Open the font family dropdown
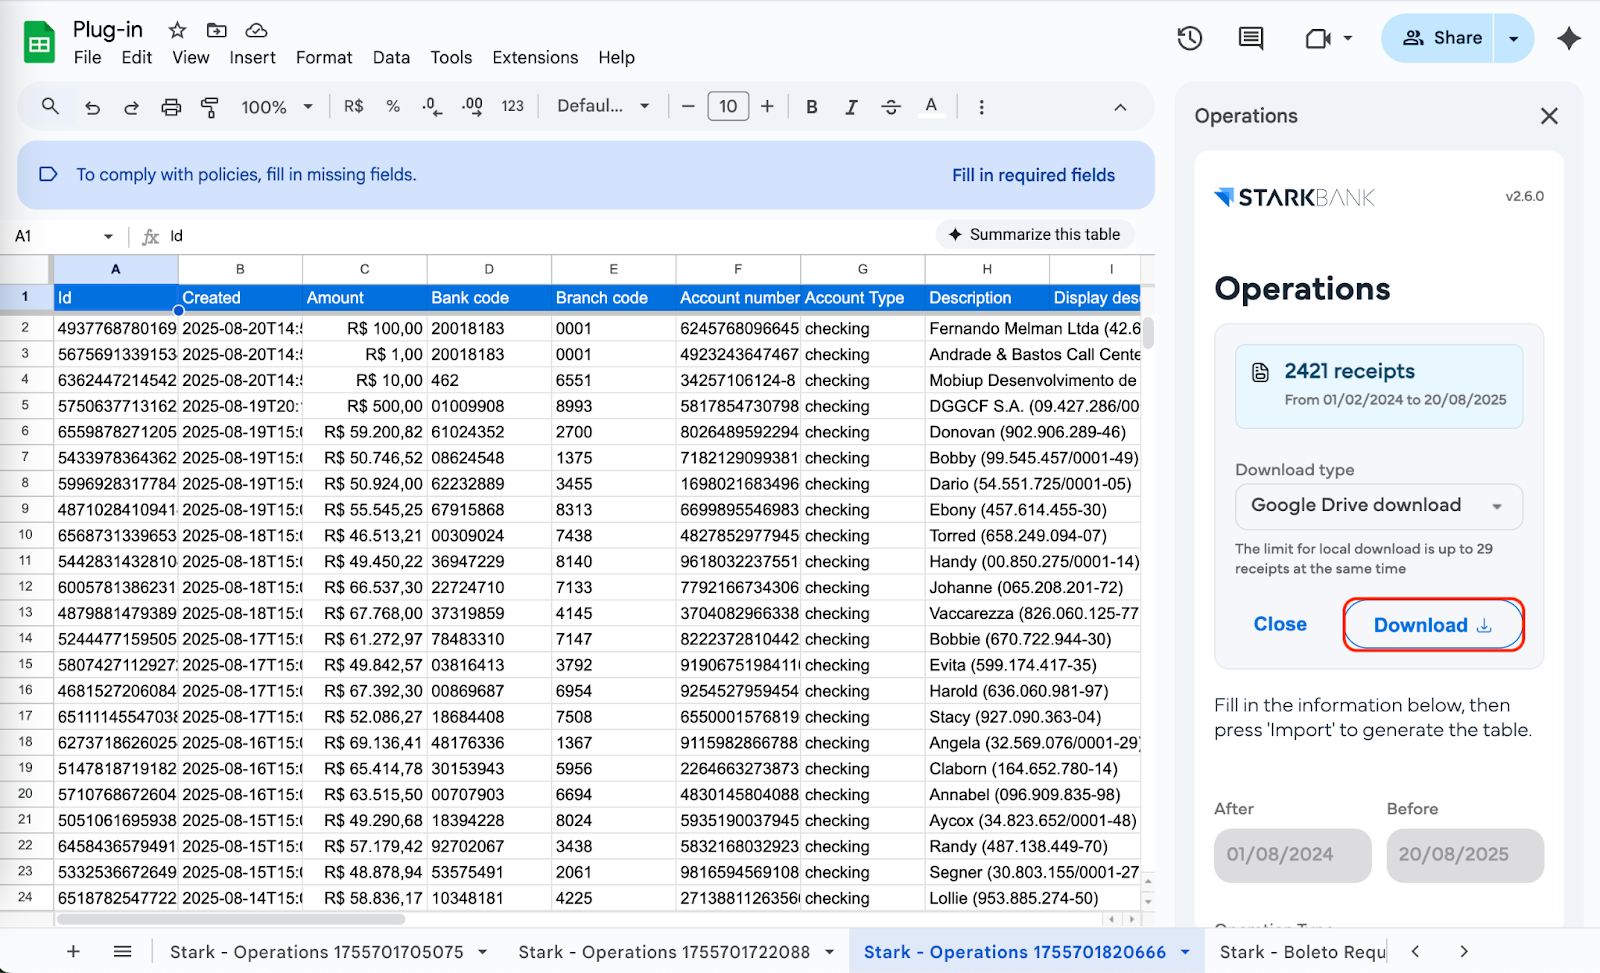 pyautogui.click(x=603, y=106)
